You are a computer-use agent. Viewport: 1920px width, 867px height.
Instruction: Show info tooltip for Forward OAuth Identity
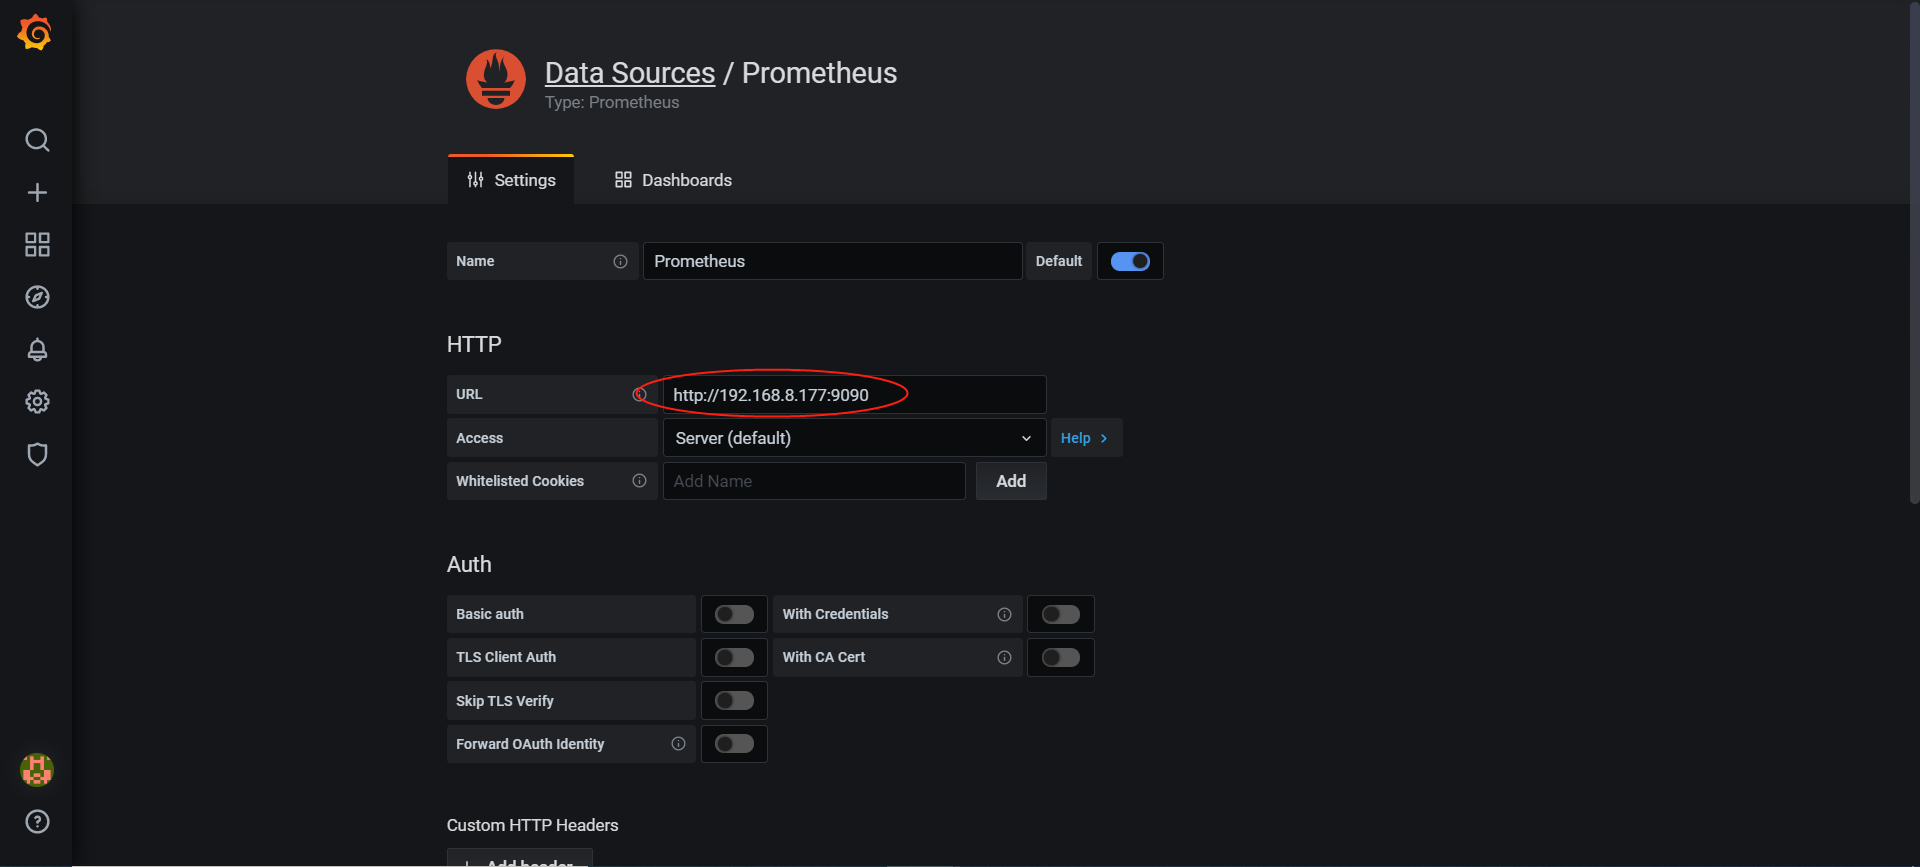coord(678,744)
